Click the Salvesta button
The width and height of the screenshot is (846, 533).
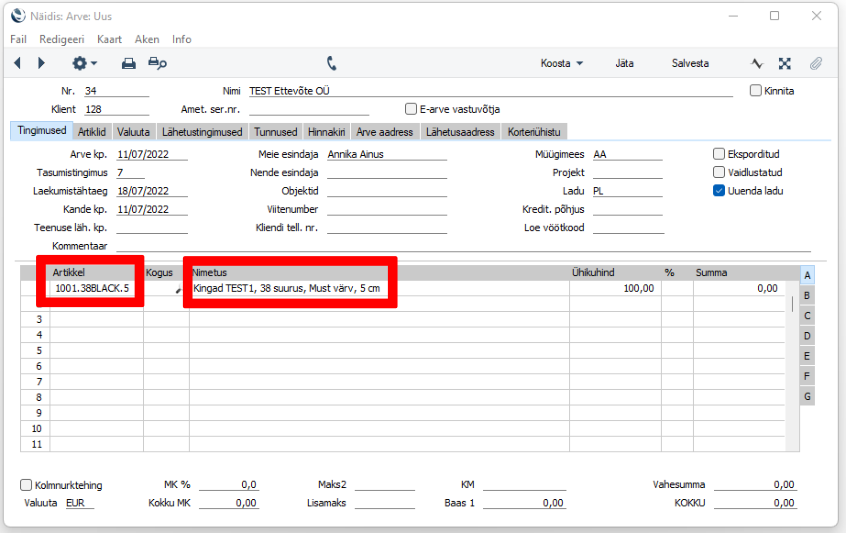690,63
